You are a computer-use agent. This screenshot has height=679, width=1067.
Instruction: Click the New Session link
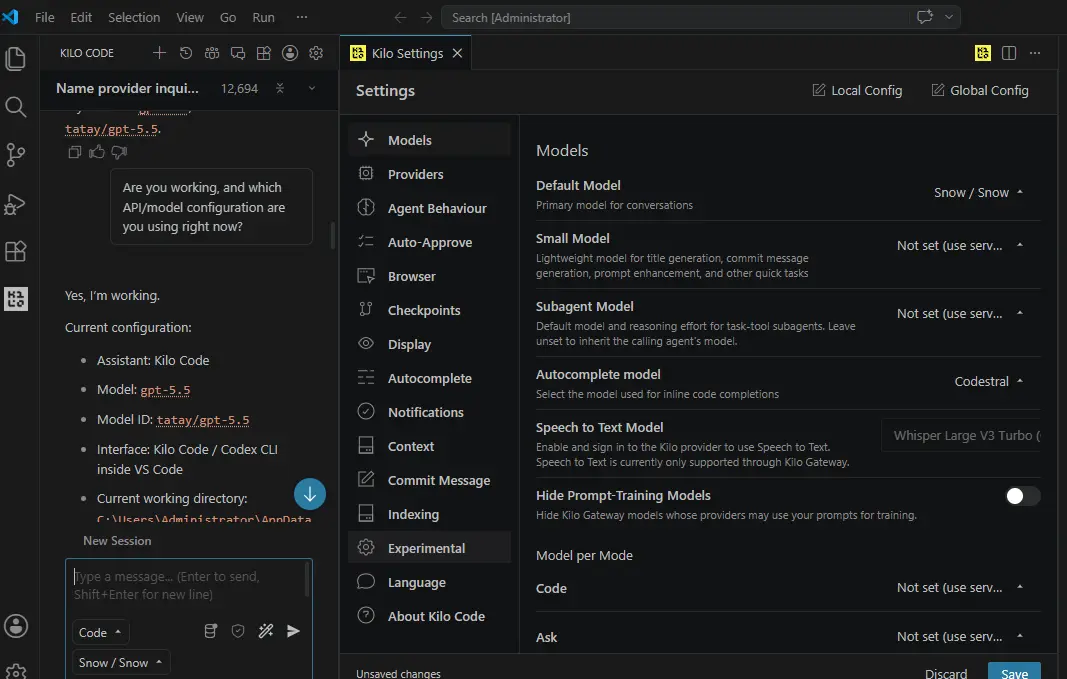pos(117,541)
